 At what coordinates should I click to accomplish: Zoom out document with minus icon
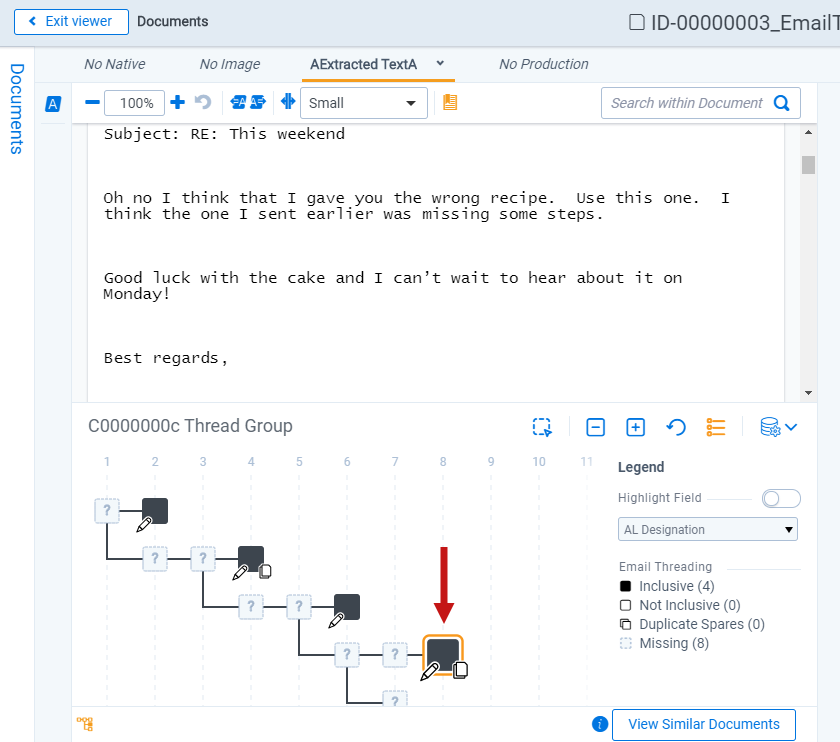point(92,102)
